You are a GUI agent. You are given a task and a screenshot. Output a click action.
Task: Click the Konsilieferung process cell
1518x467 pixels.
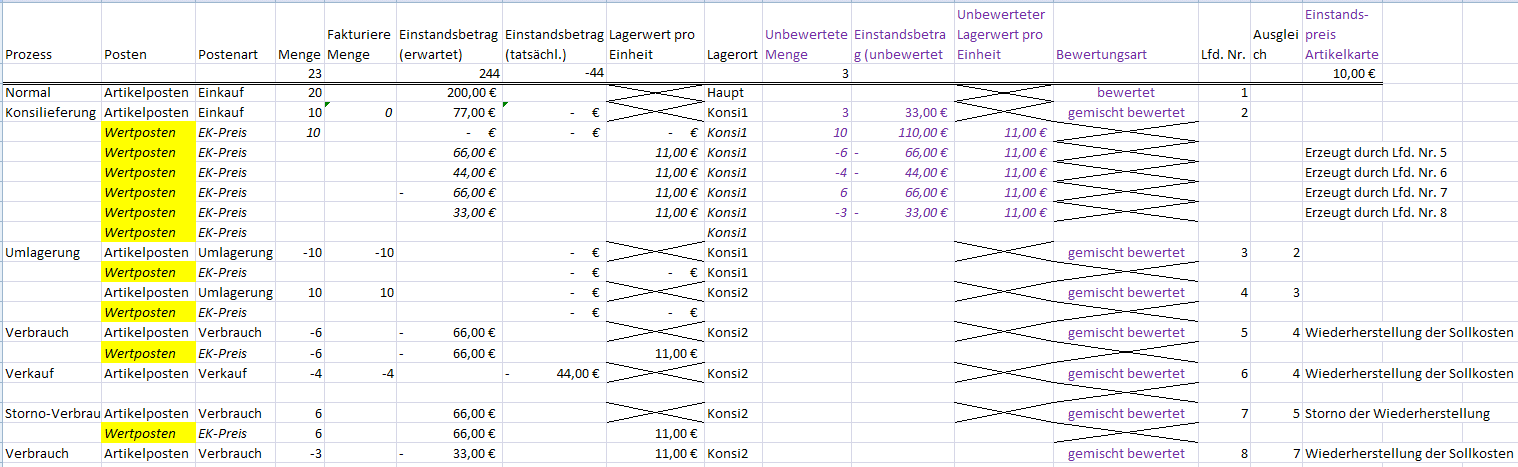point(50,112)
